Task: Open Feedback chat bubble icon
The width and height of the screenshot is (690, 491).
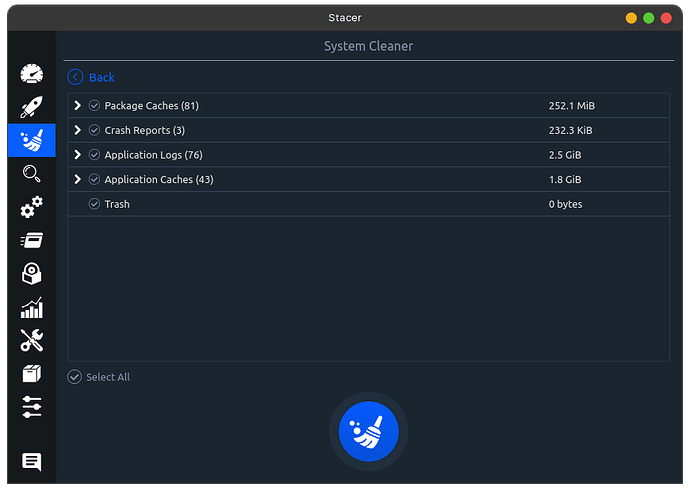Action: click(32, 462)
